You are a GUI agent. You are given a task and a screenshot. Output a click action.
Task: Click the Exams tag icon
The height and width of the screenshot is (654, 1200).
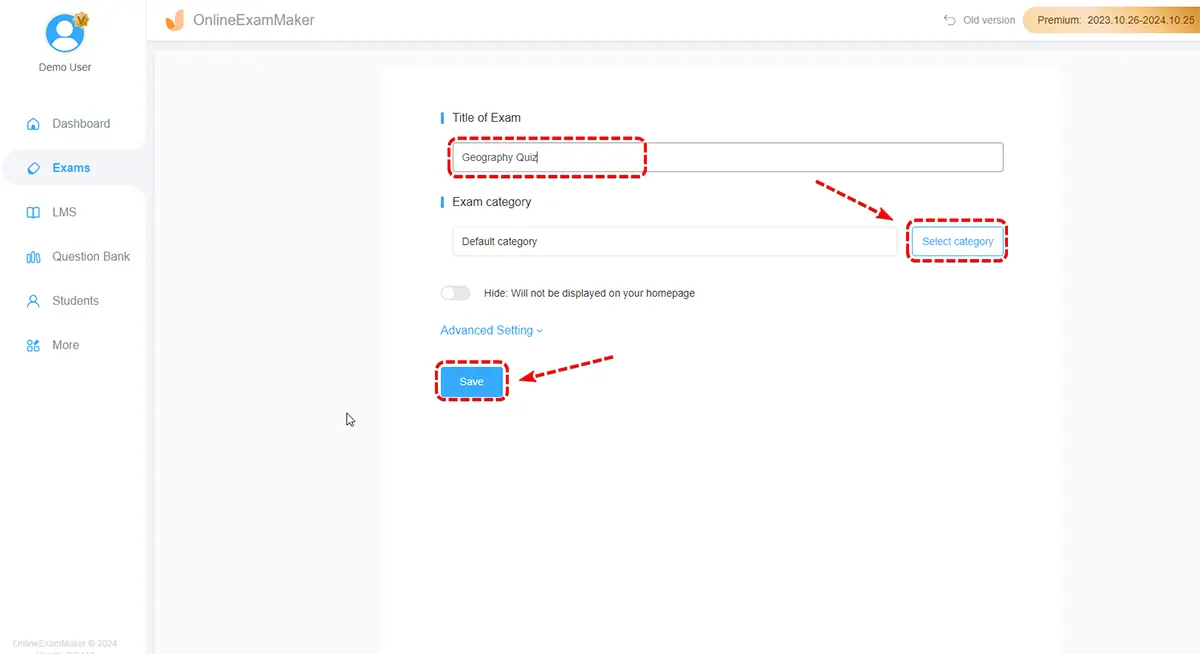click(x=33, y=168)
